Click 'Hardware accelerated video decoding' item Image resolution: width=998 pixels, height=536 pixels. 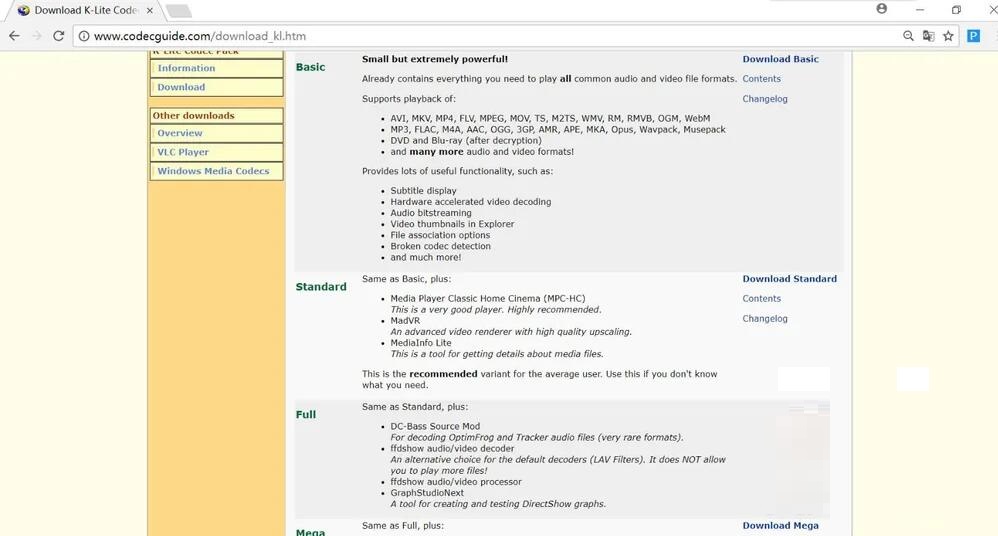click(470, 202)
